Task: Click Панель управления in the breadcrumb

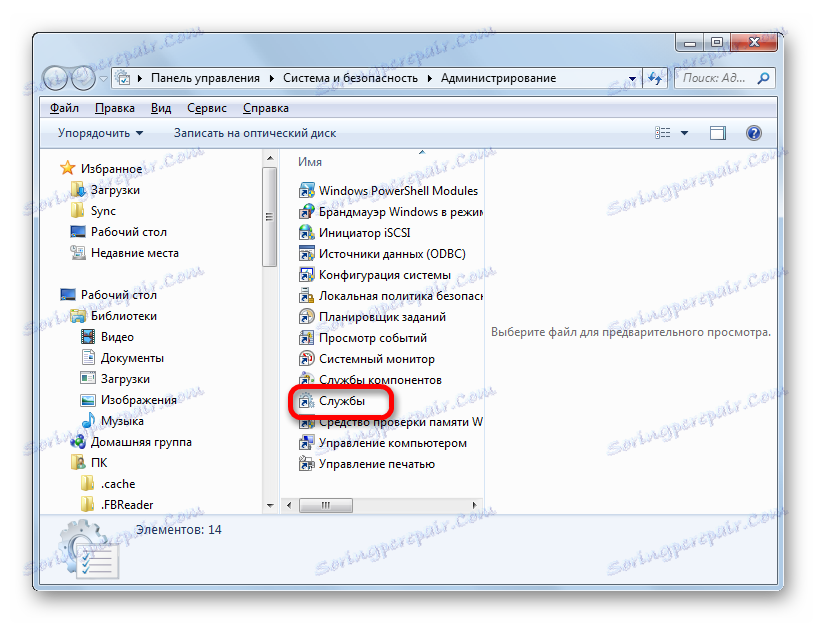Action: [205, 78]
